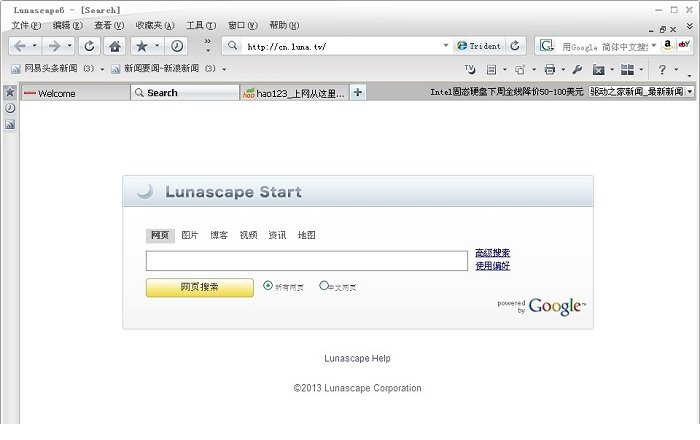Expand printer icon dropdown arrow
700x440 pixels.
coord(563,70)
